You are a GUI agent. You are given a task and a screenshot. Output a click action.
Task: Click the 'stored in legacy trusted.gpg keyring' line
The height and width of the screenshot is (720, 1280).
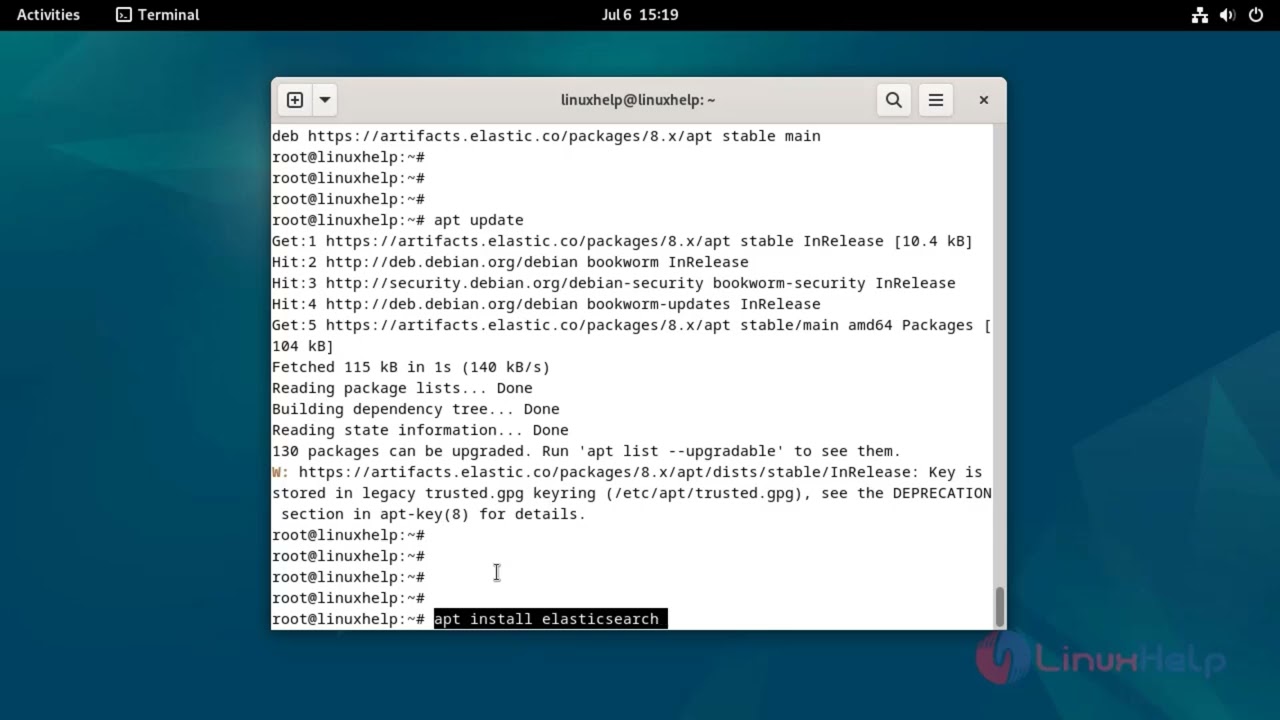[x=632, y=493]
